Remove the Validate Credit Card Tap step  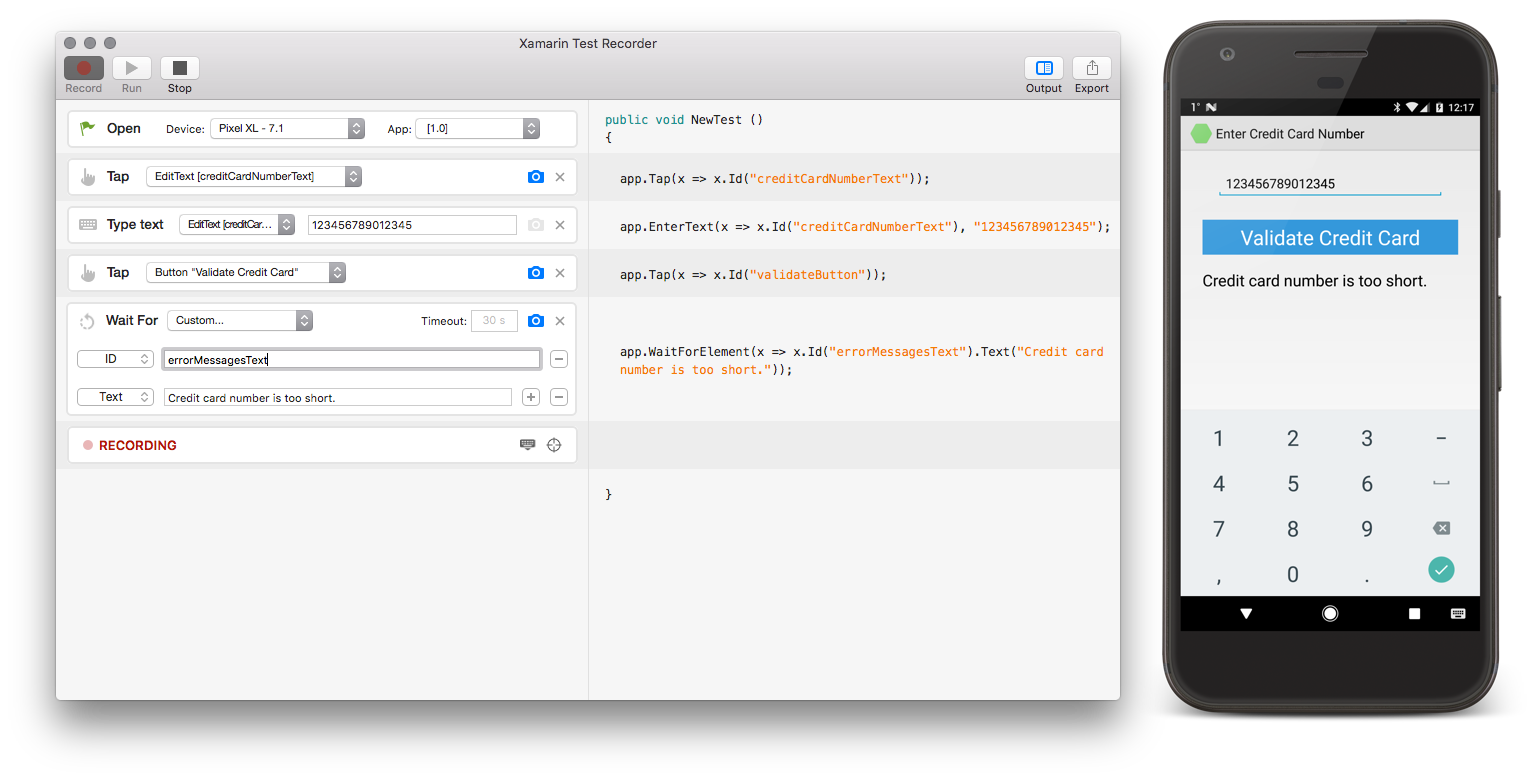click(x=560, y=273)
